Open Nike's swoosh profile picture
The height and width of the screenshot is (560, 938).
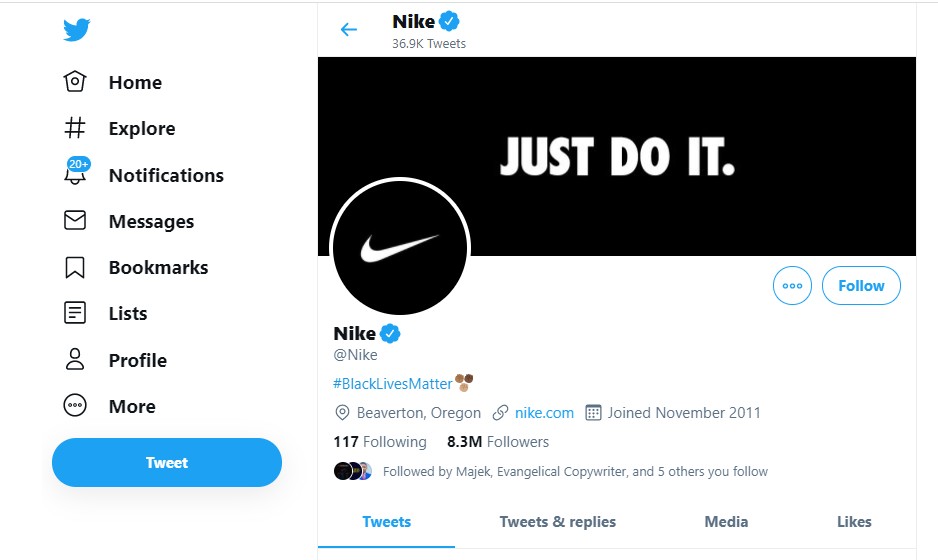pos(399,247)
